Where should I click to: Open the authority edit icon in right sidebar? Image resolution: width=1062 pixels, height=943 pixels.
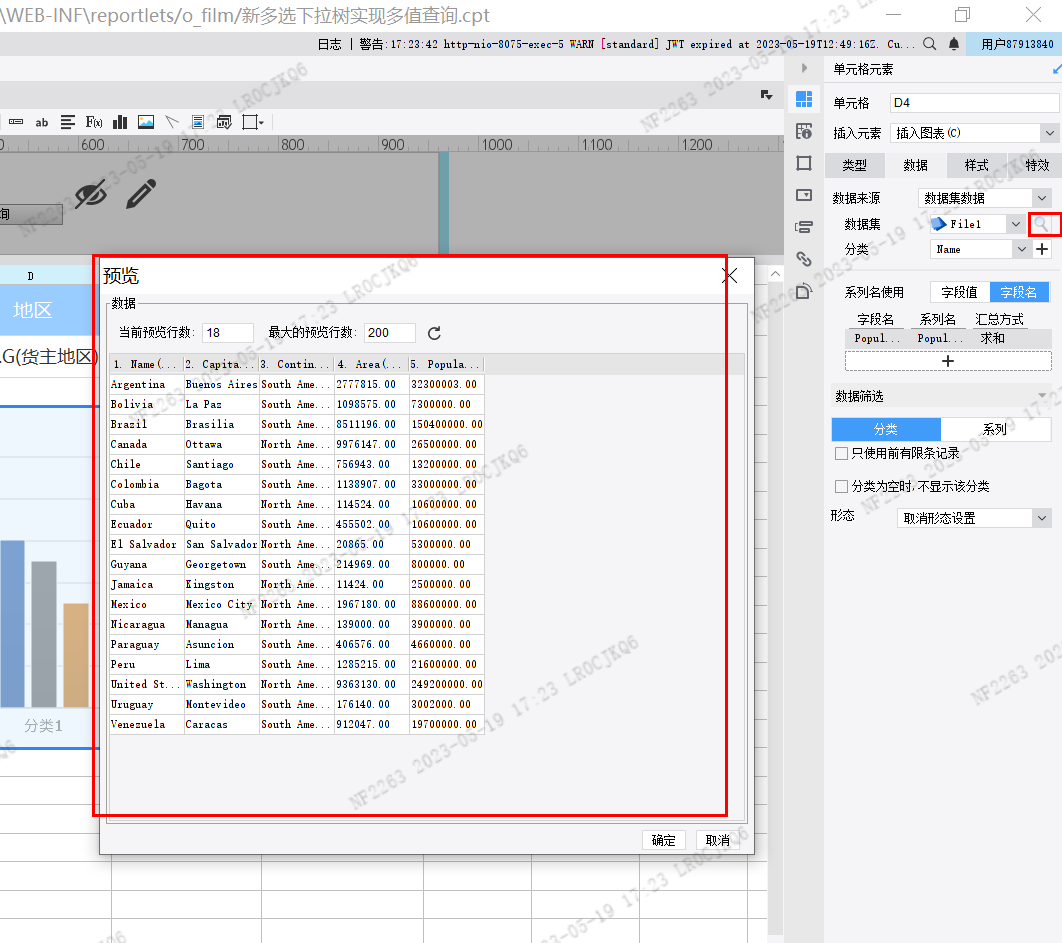tap(804, 291)
